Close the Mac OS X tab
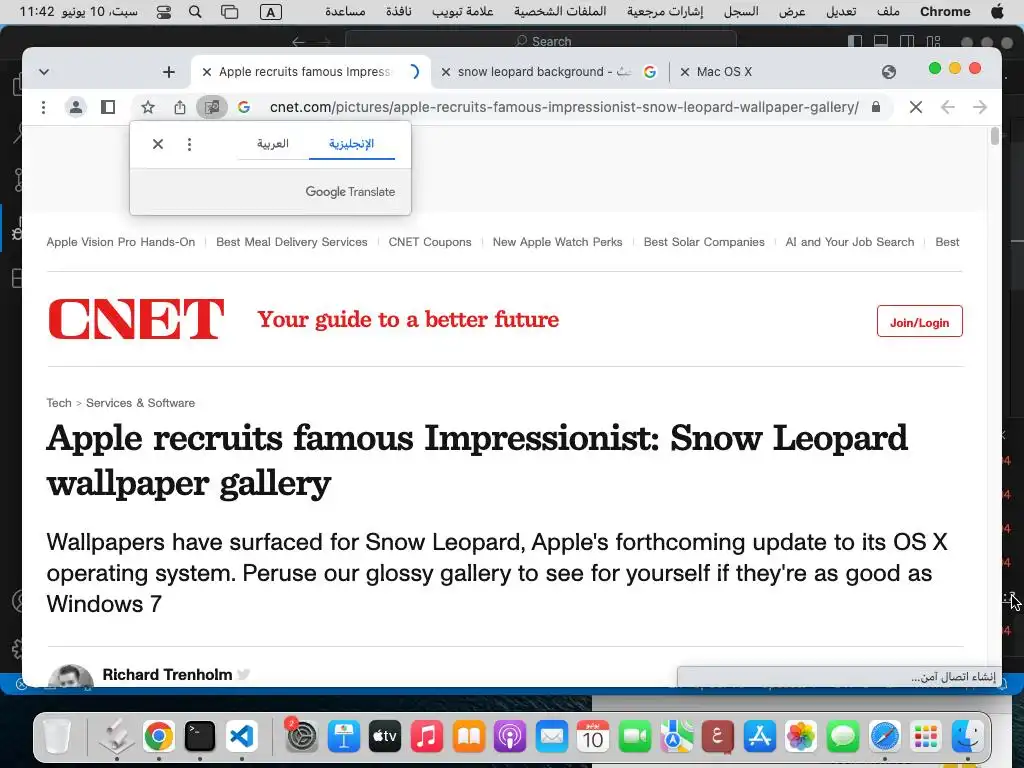The width and height of the screenshot is (1024, 768). pos(684,72)
